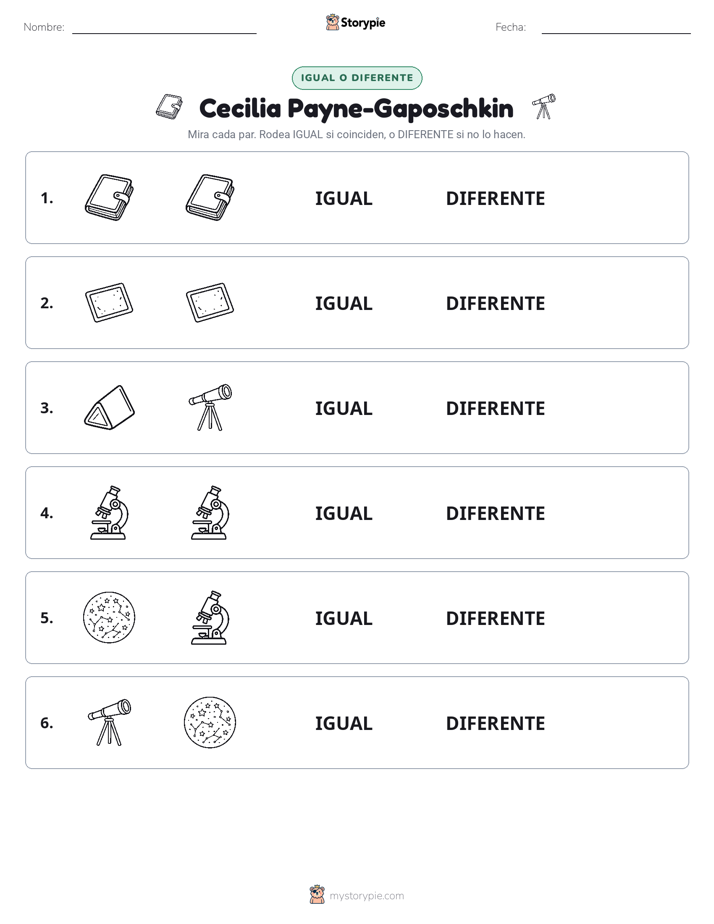The image size is (714, 924).
Task: Click the microscope icon in row 5
Action: point(210,617)
